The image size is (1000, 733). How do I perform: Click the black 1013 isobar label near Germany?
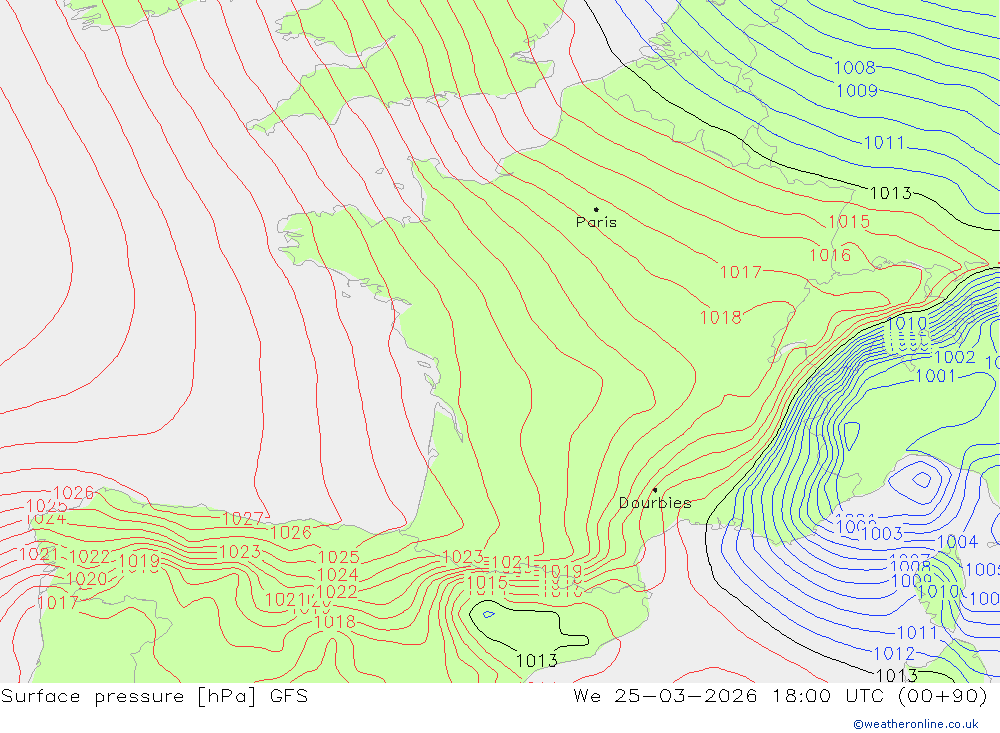click(x=890, y=193)
